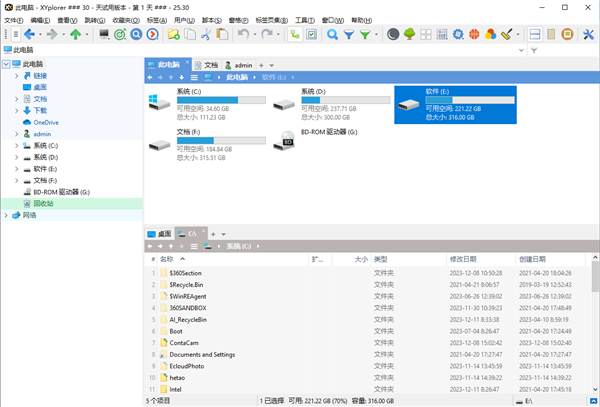Toggle the branch tree-view button
Image resolution: width=600 pixels, height=407 pixels.
click(295, 34)
